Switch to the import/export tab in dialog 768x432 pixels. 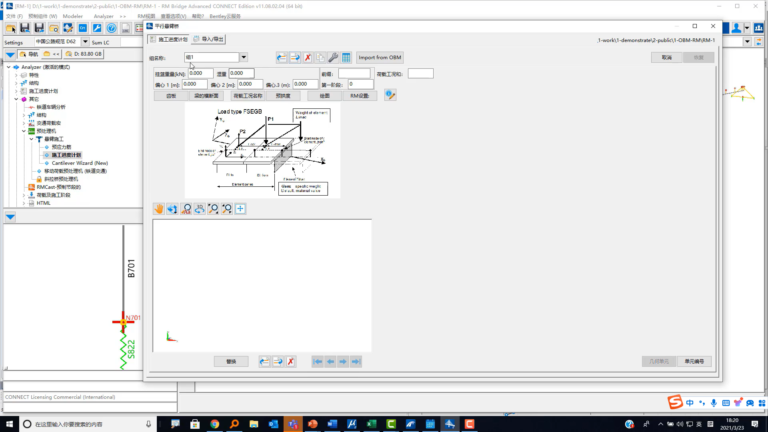[x=209, y=39]
